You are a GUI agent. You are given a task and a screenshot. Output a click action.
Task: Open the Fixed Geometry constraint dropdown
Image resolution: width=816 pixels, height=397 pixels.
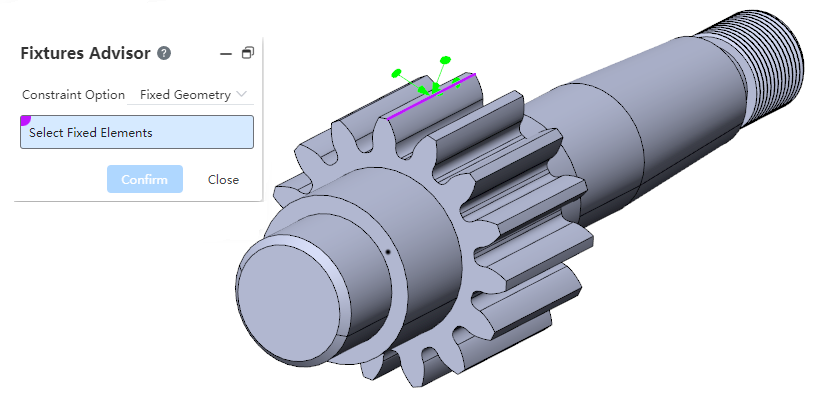(190, 95)
